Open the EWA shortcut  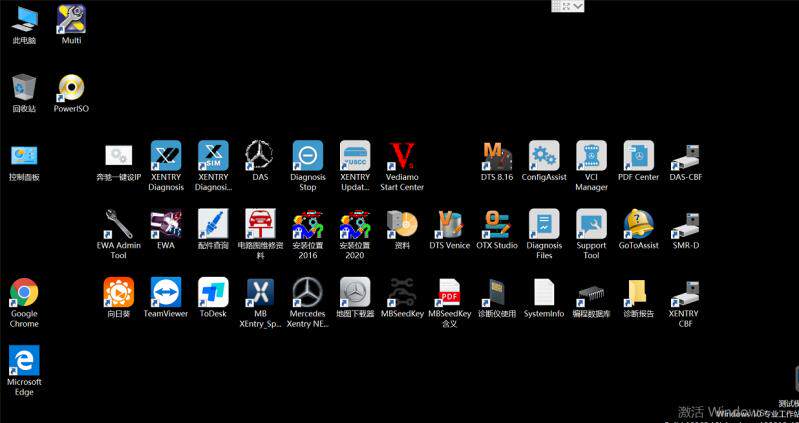pos(166,224)
